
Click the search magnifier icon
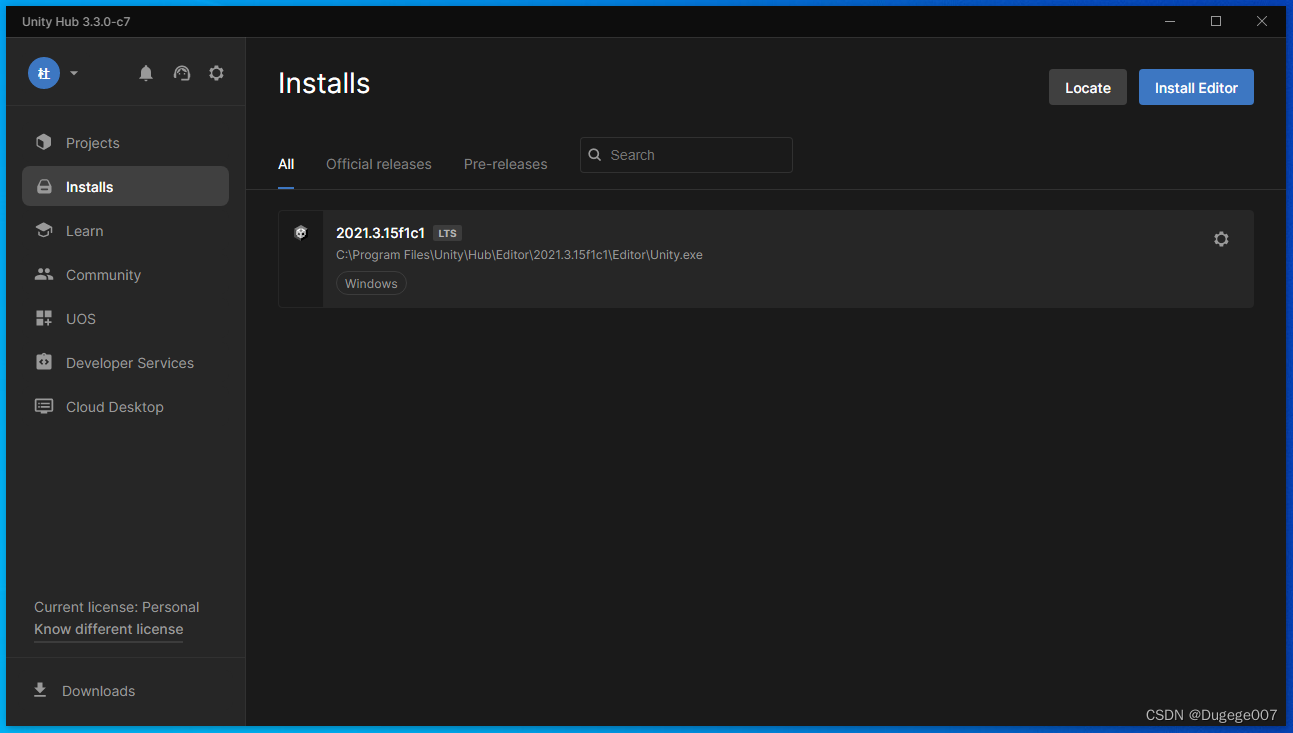pos(595,155)
